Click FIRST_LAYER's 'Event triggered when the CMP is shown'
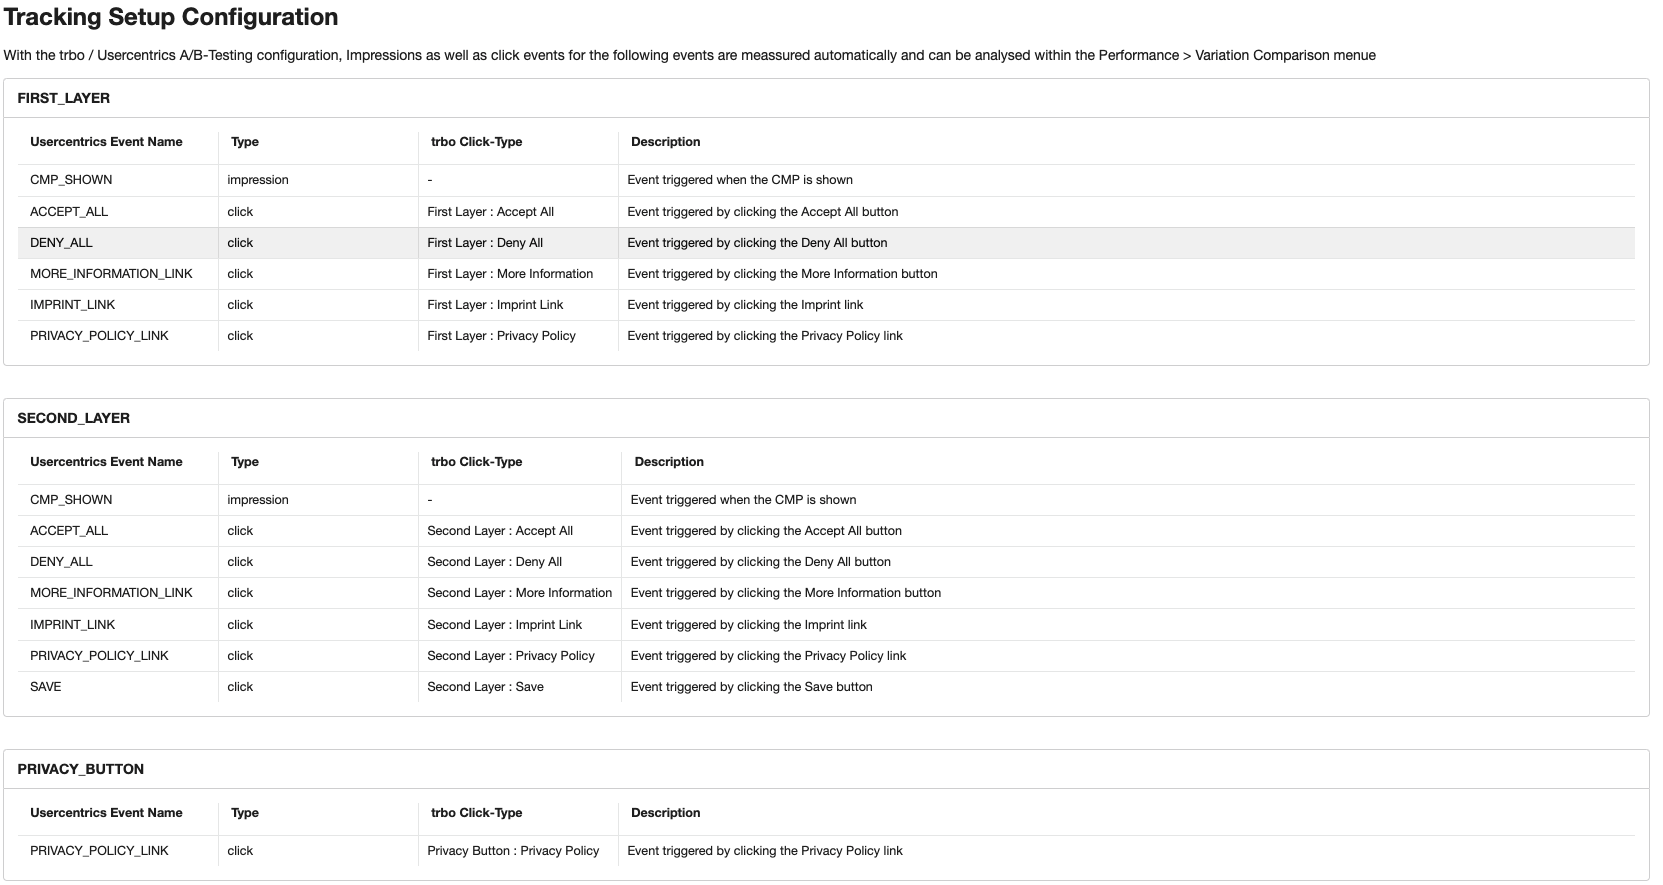Image resolution: width=1663 pixels, height=885 pixels. tap(740, 180)
